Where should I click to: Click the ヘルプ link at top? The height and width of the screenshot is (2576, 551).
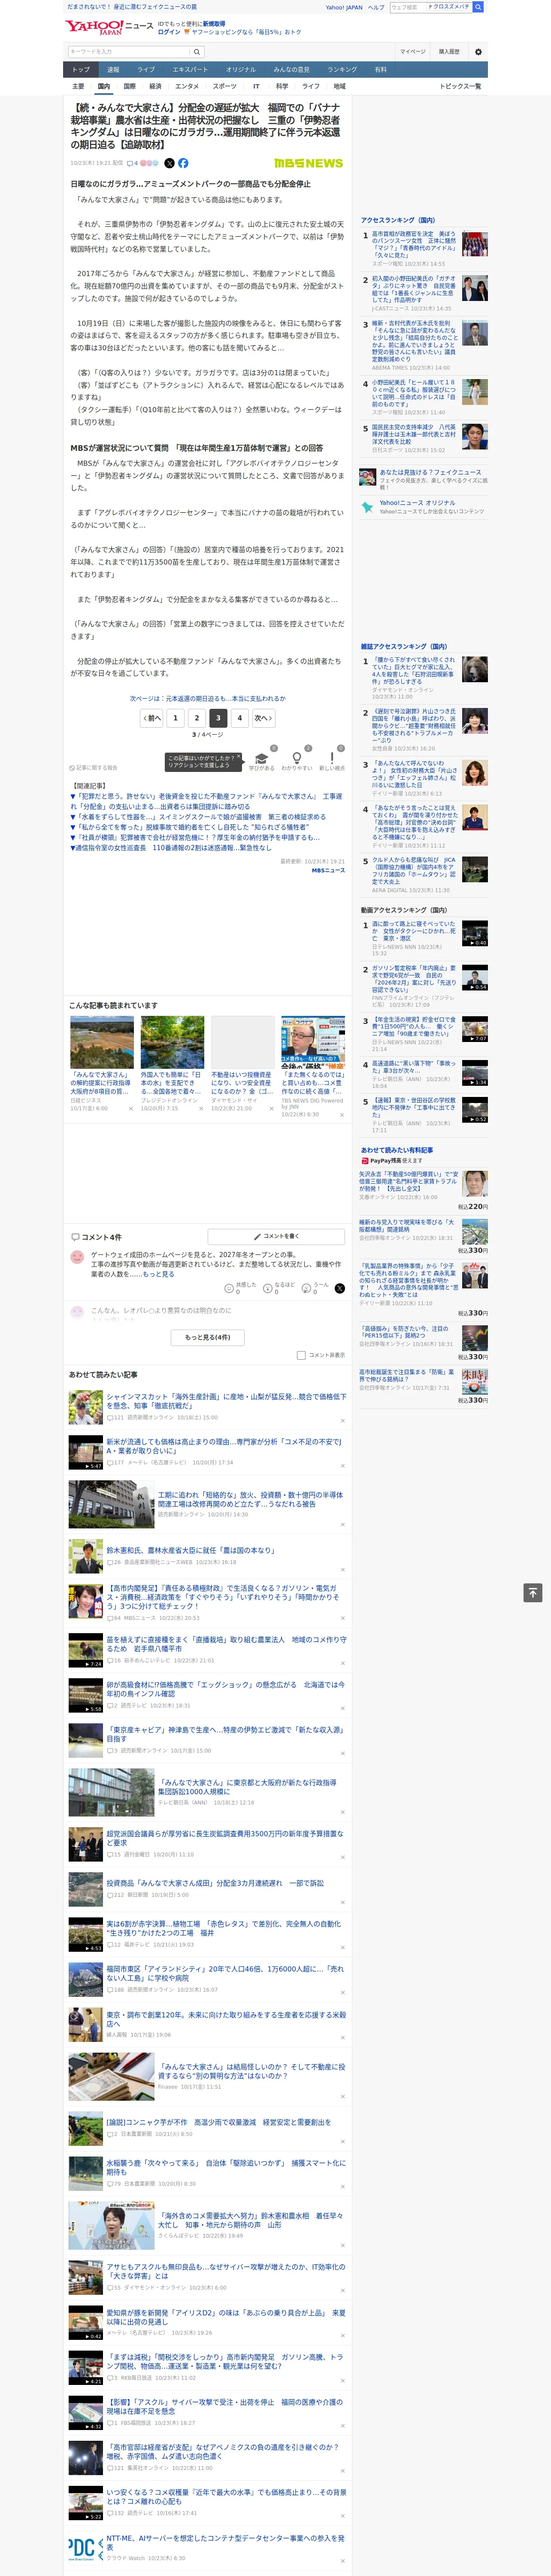pyautogui.click(x=376, y=7)
